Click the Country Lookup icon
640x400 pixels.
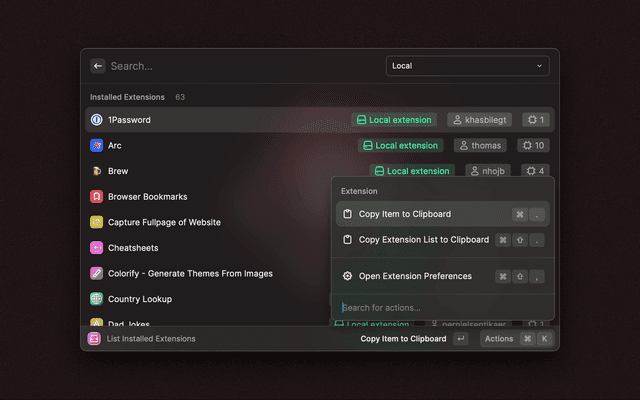(x=96, y=299)
